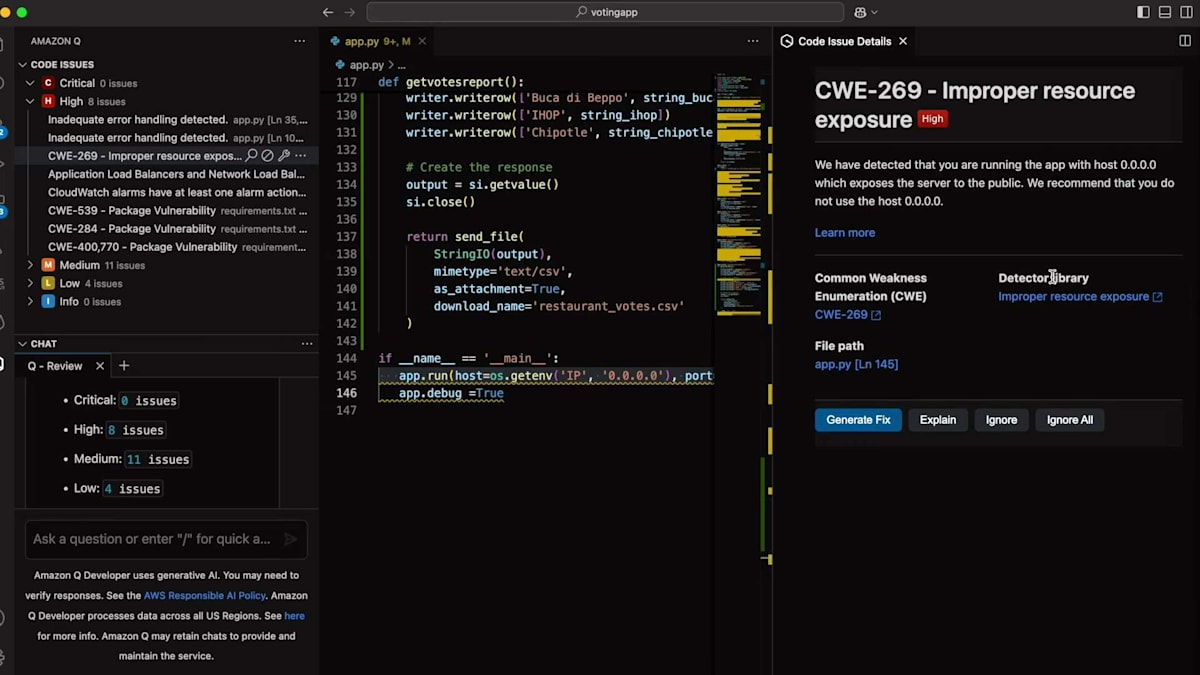
Task: Select the CloudWatch alarms issue
Action: (x=177, y=192)
